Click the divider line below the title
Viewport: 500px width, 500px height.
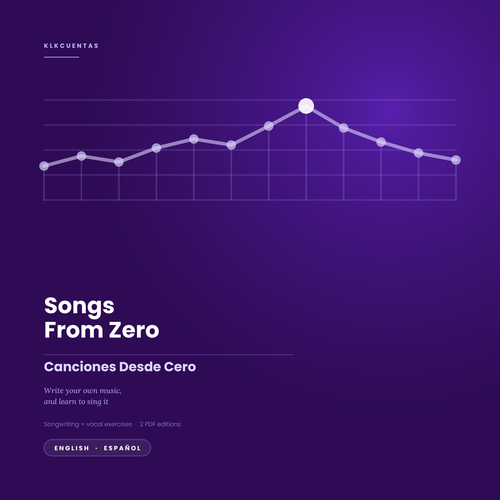[x=169, y=355]
